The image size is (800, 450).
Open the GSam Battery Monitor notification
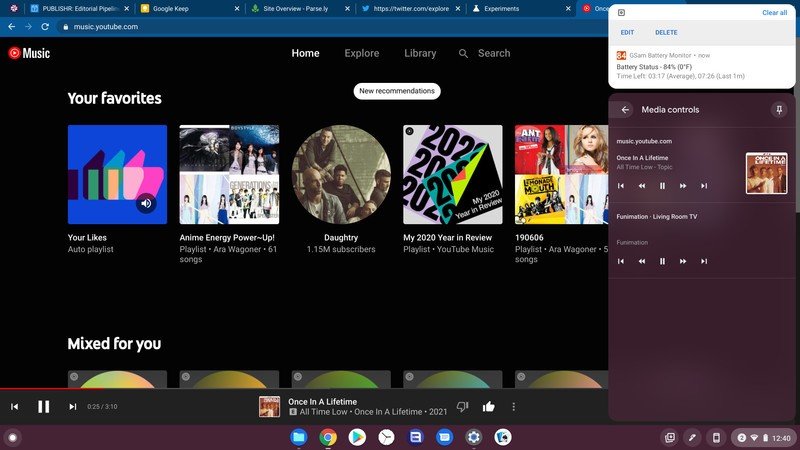pyautogui.click(x=702, y=66)
